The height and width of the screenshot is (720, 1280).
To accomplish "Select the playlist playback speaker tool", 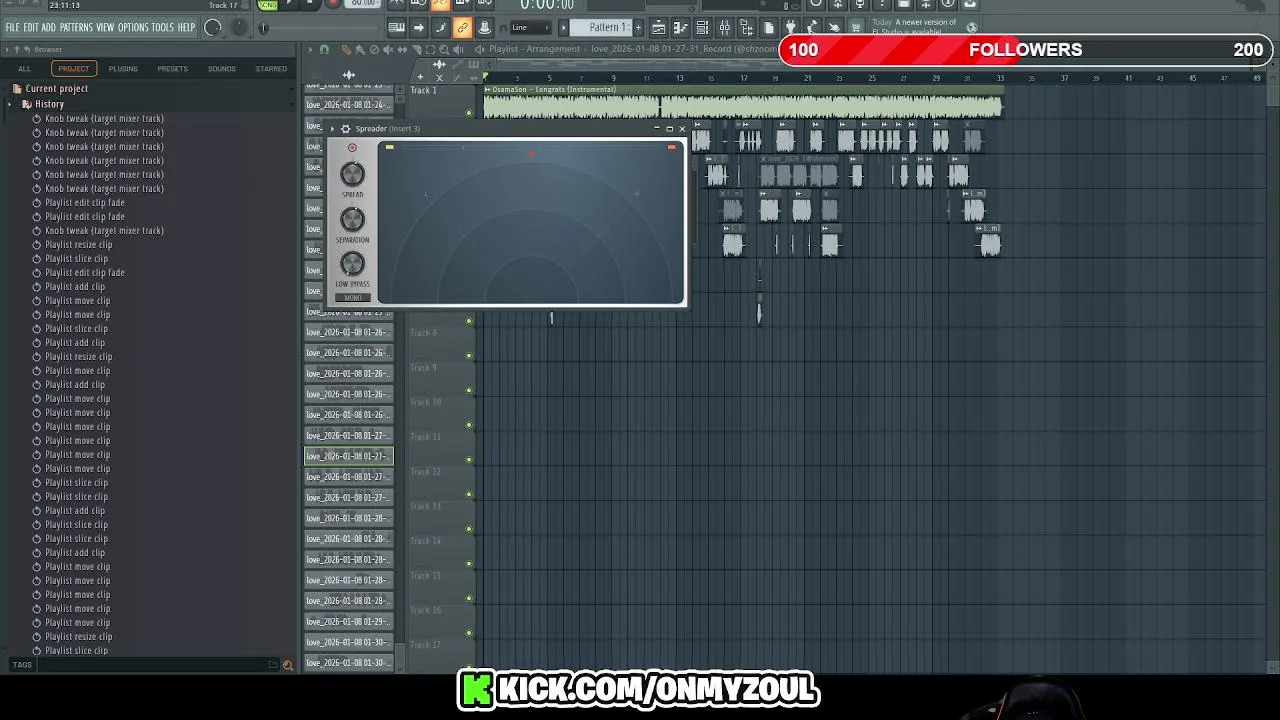I will [458, 49].
